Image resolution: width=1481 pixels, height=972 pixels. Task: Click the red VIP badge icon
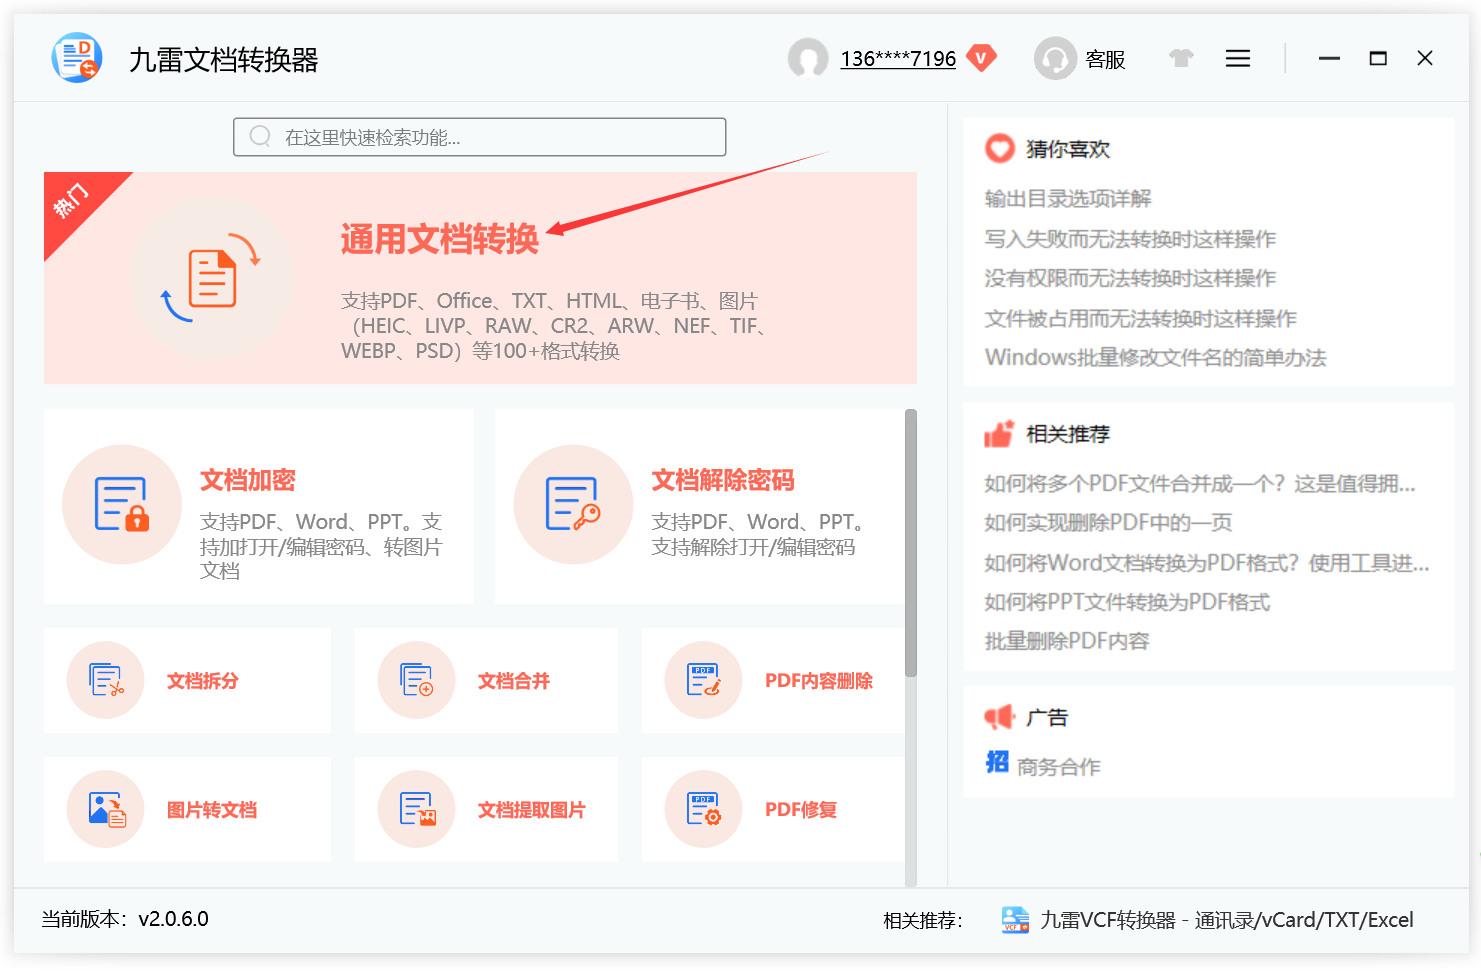coord(982,58)
